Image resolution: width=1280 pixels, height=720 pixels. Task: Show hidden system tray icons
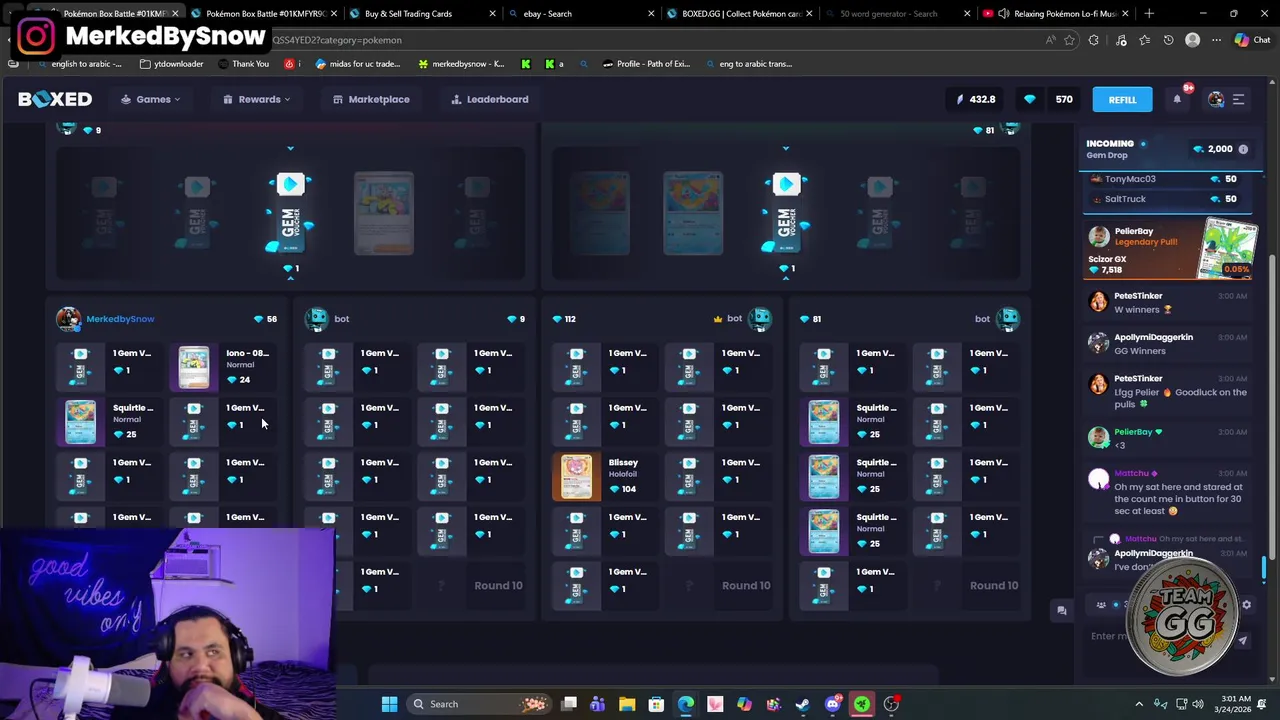click(1139, 704)
